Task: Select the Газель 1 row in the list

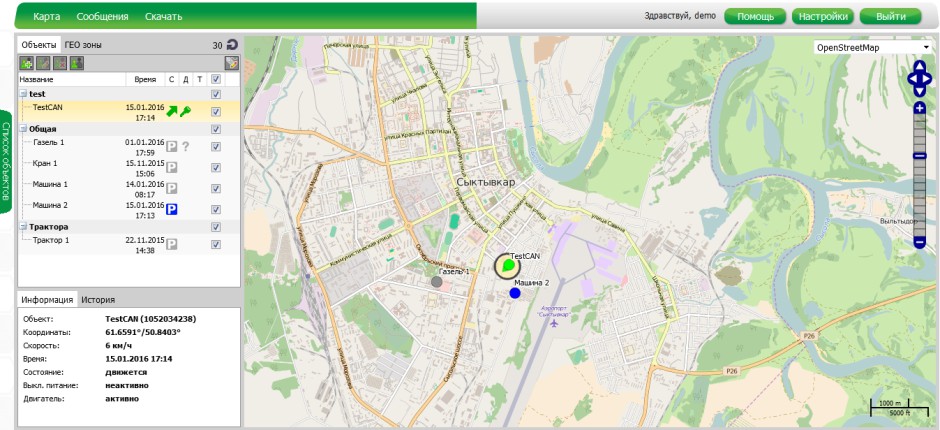Action: [129, 146]
